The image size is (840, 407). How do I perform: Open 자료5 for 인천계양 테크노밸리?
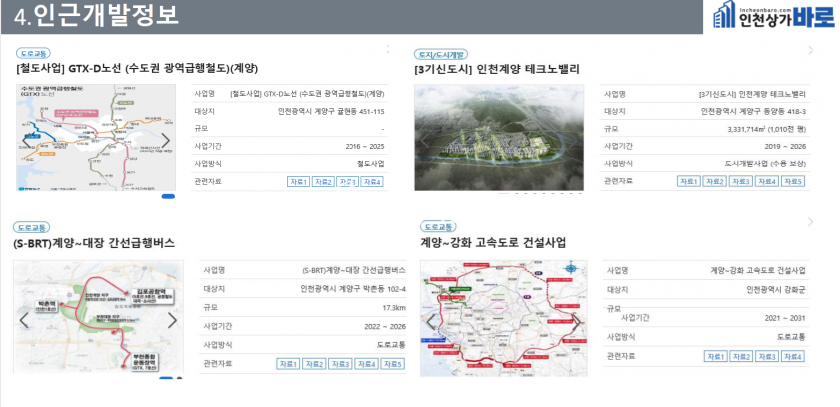tap(792, 181)
